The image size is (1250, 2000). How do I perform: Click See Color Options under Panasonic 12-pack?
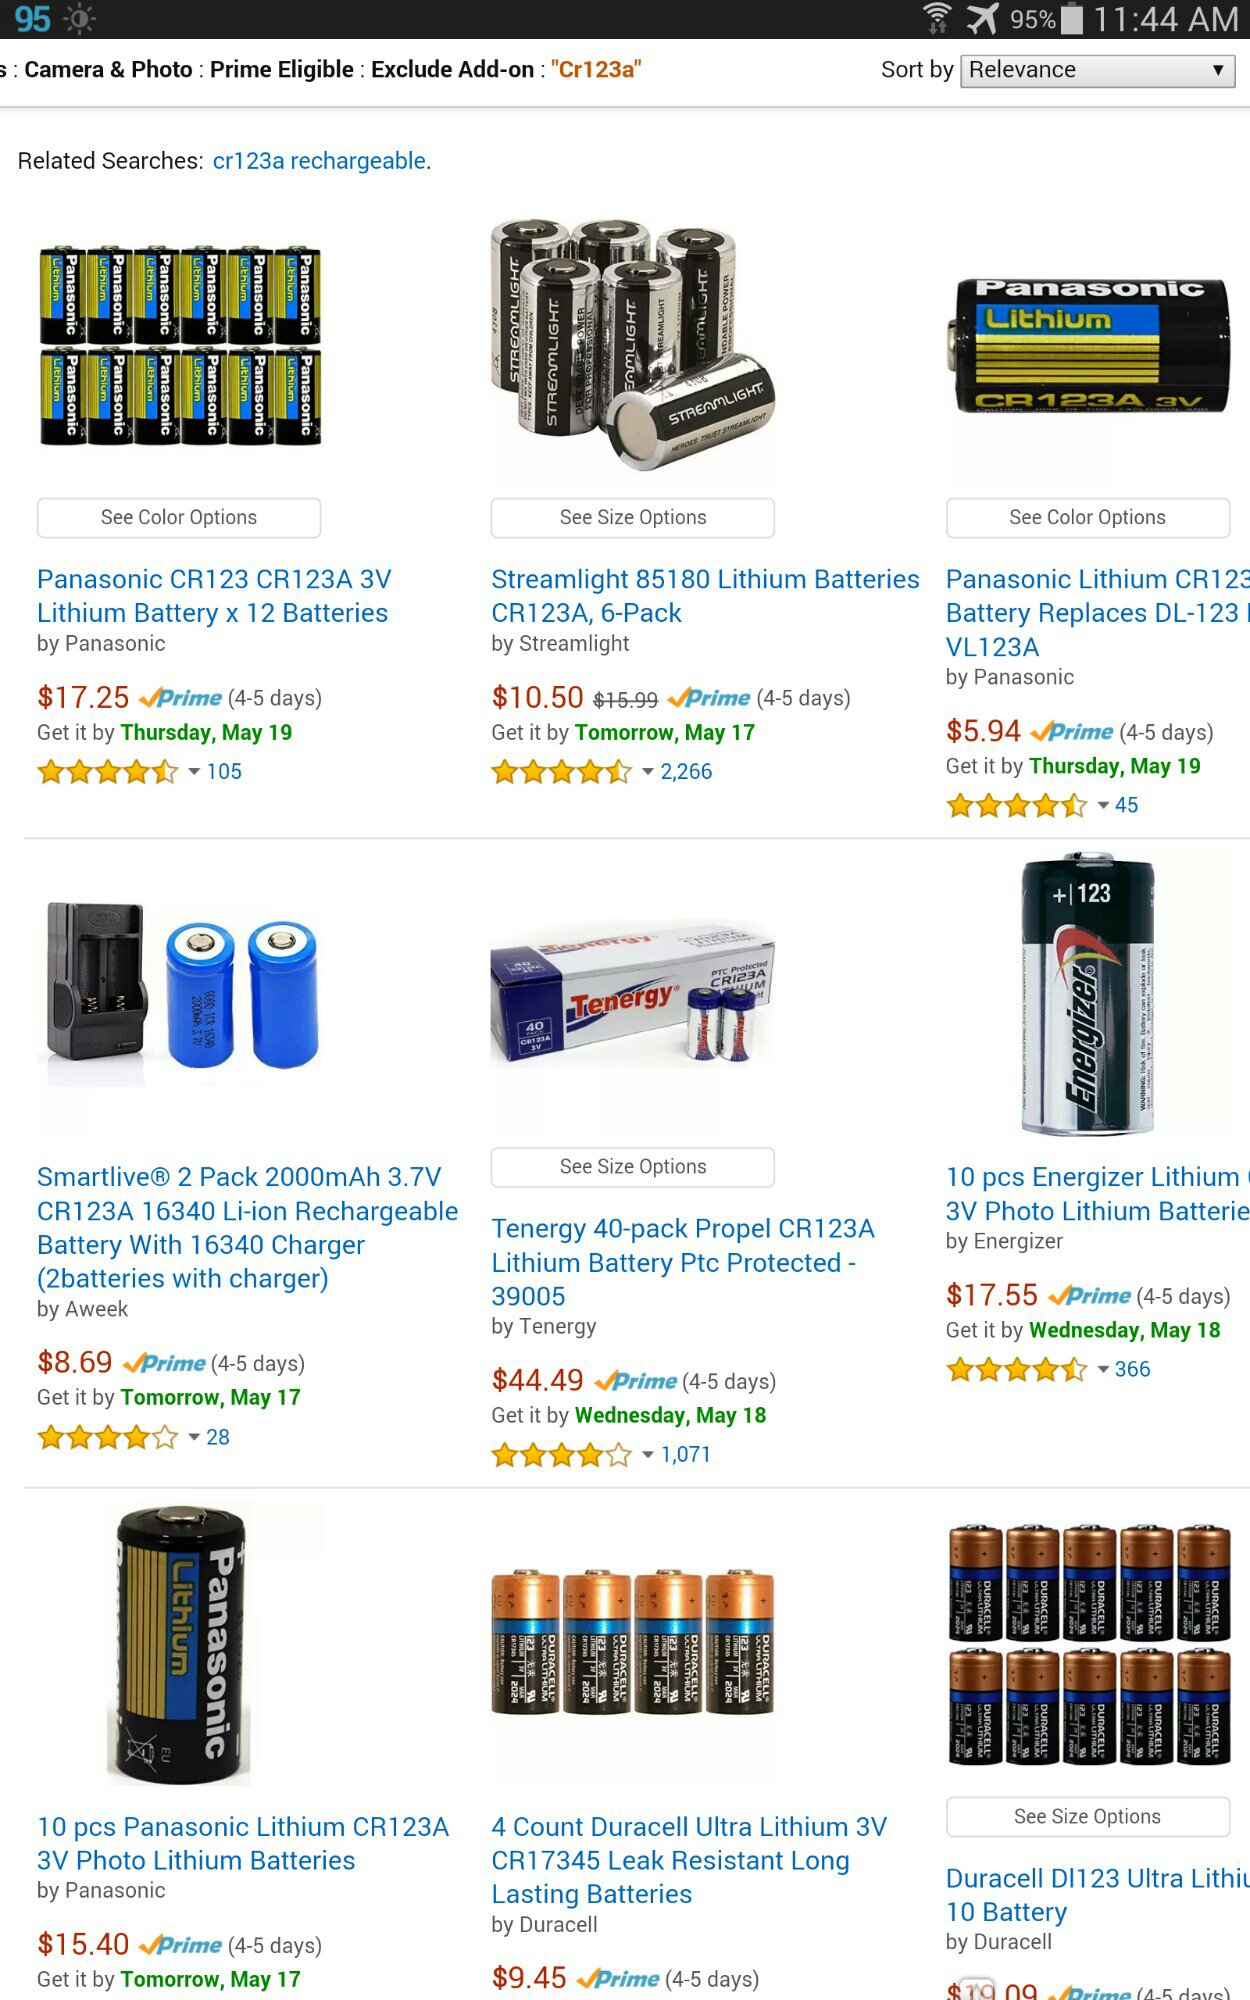(179, 517)
